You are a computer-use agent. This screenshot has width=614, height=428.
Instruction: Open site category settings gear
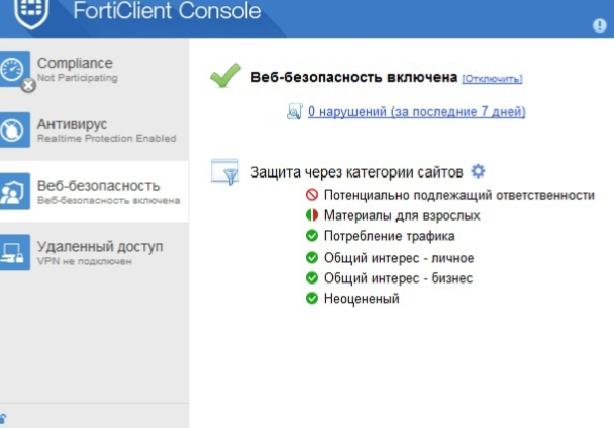[x=478, y=171]
